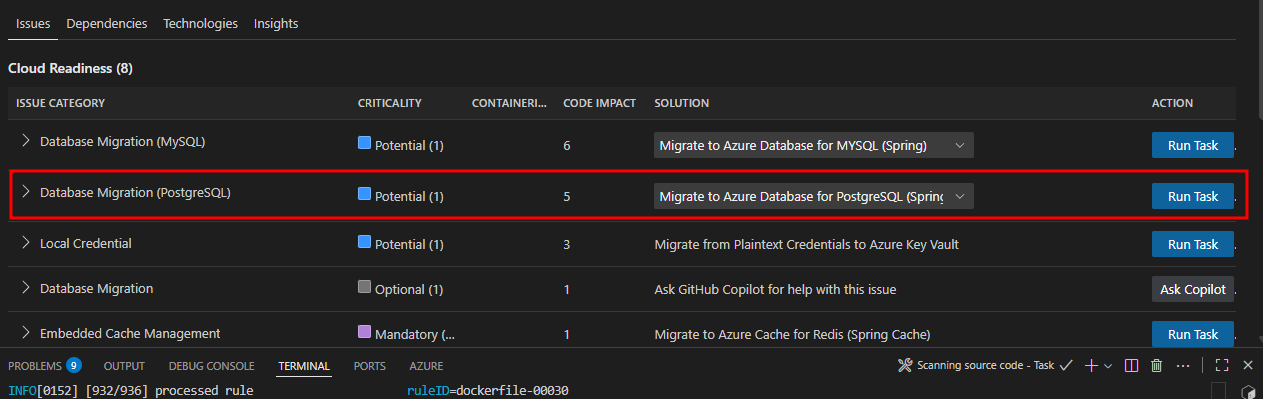The width and height of the screenshot is (1263, 399).
Task: Click the ACTION column header
Action: coord(1172,103)
